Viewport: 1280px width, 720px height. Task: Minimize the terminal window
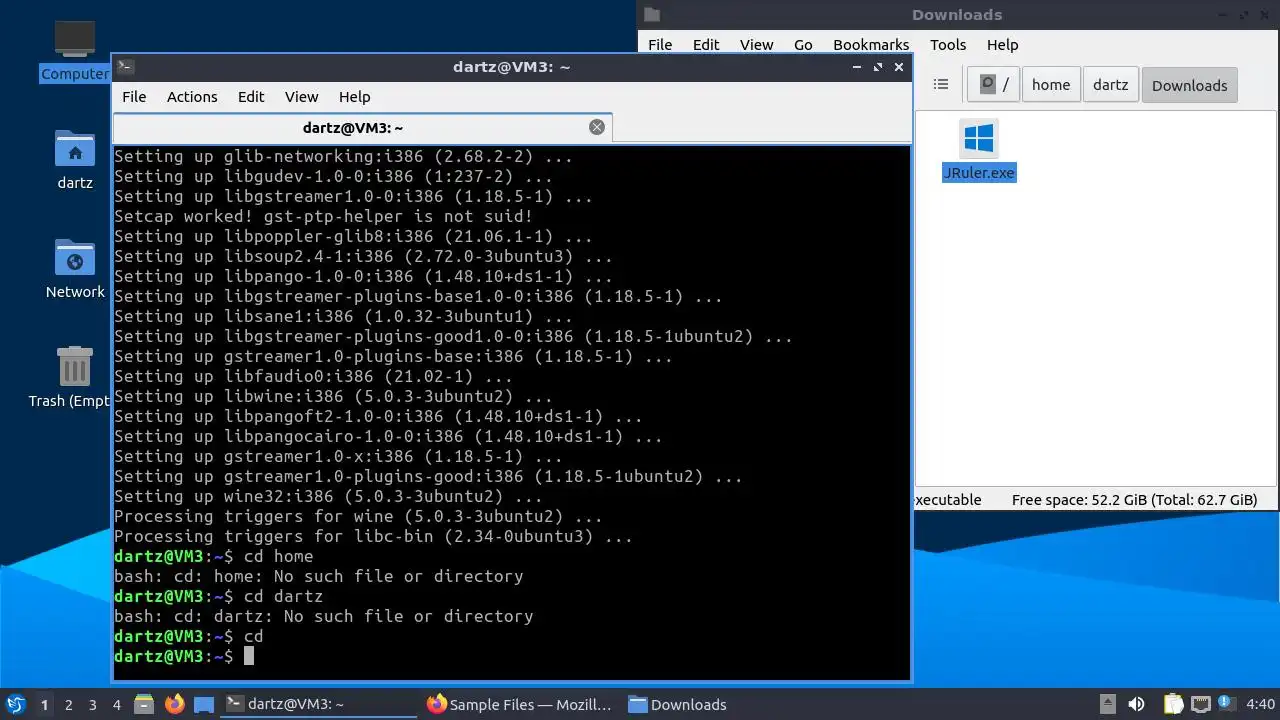[x=857, y=67]
